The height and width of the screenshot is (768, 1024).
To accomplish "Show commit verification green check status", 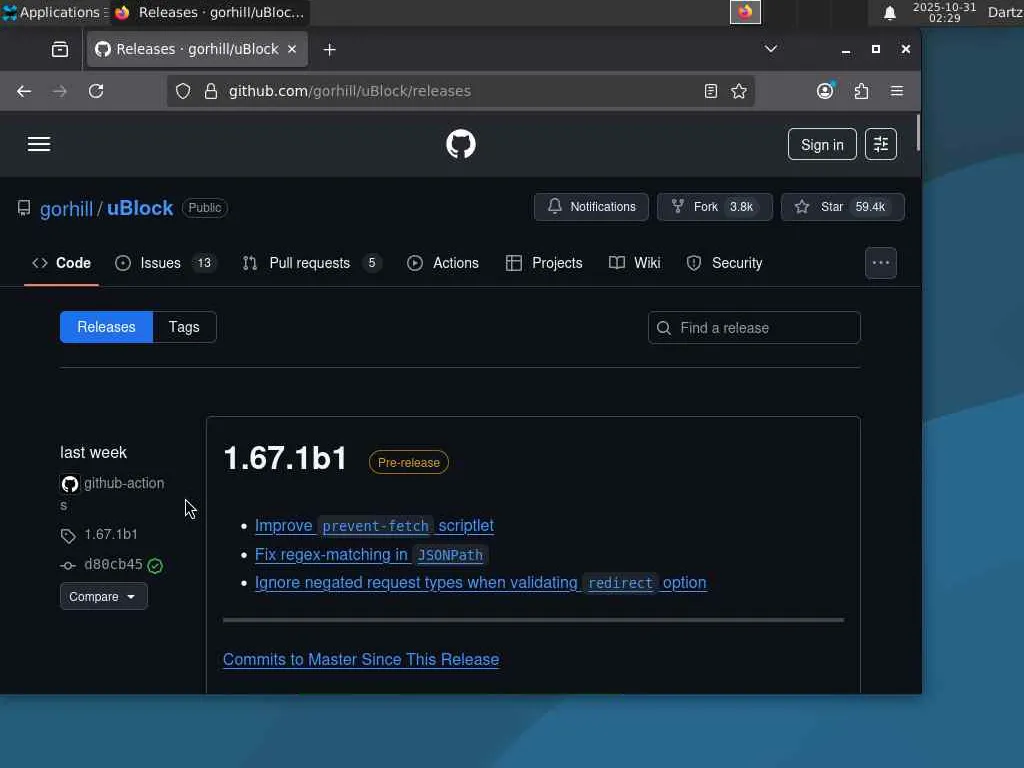I will (155, 566).
